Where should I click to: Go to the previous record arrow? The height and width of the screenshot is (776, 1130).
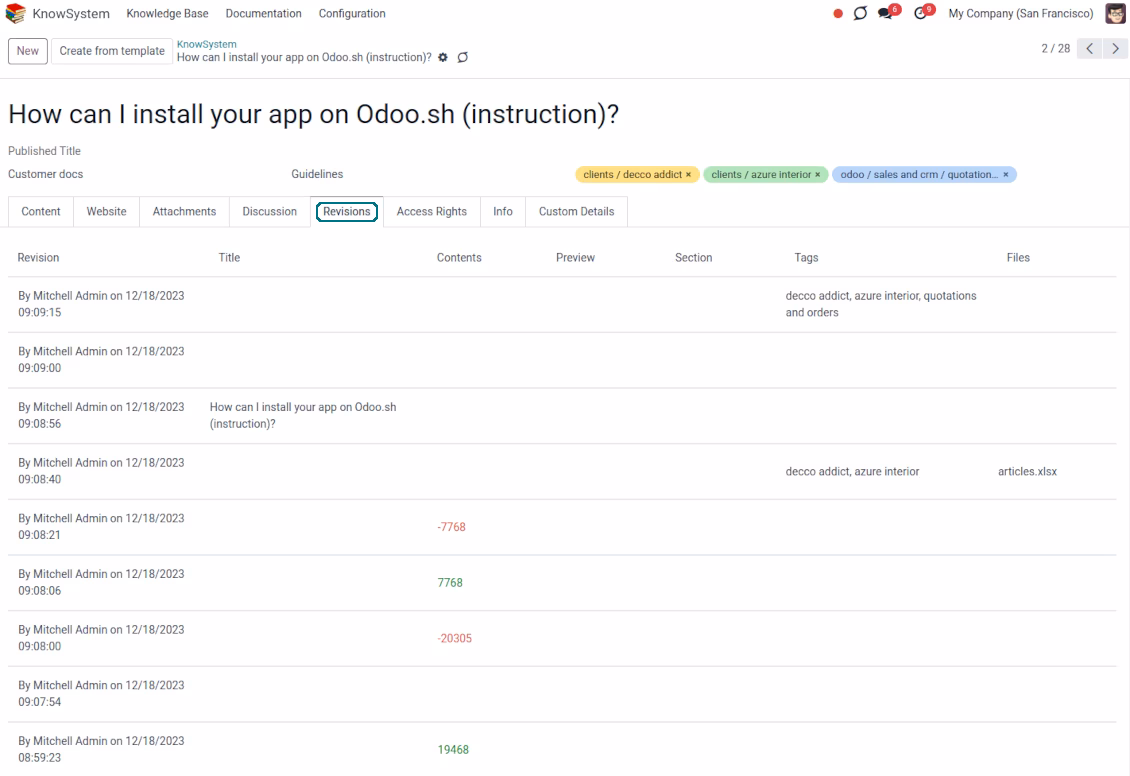pyautogui.click(x=1090, y=48)
